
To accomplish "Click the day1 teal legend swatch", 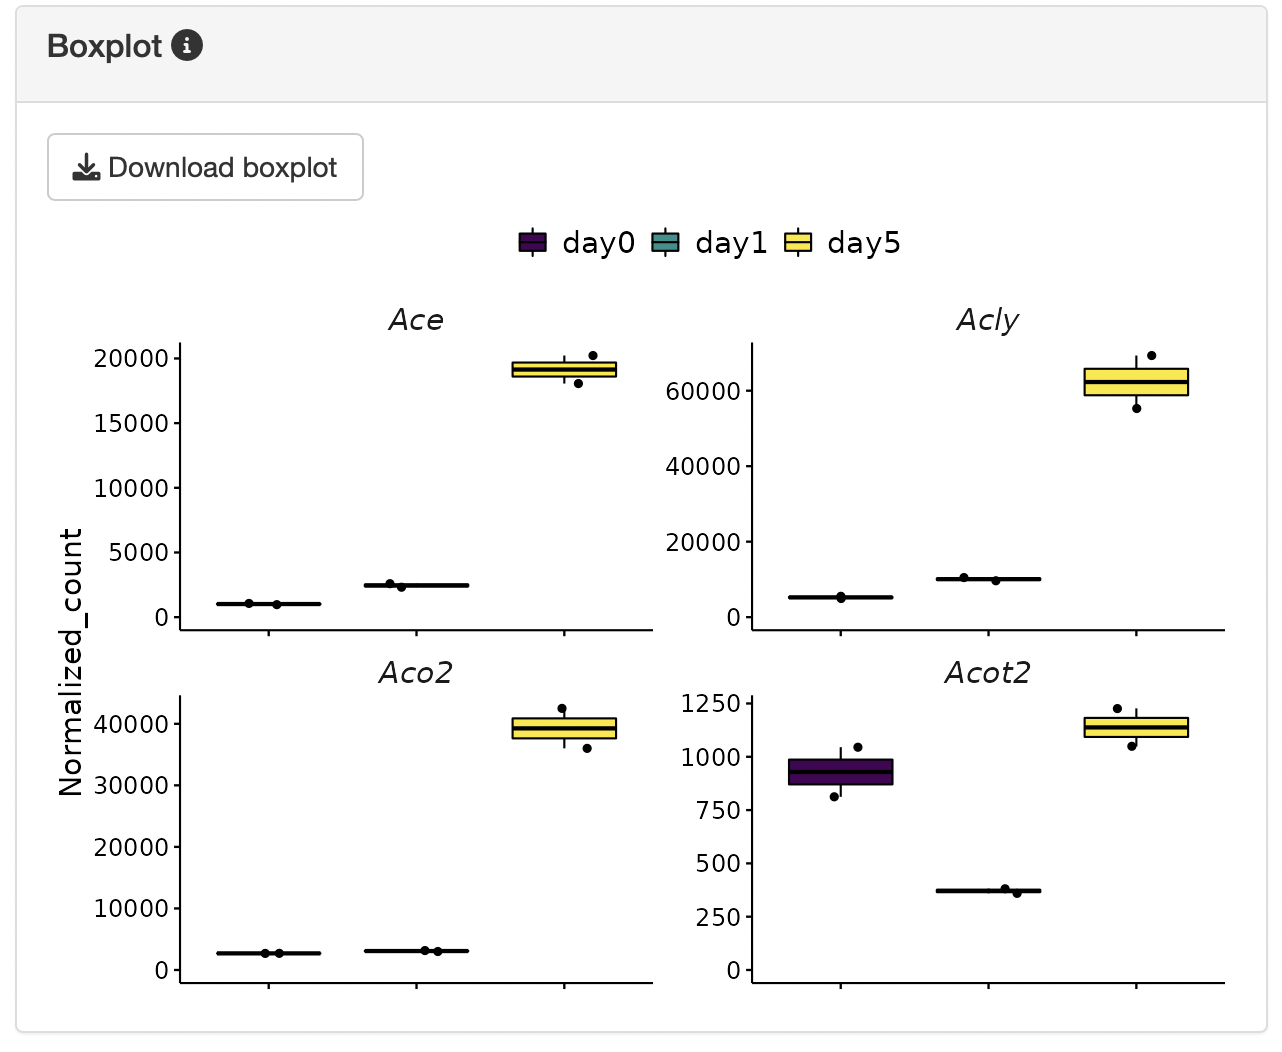I will pyautogui.click(x=665, y=243).
